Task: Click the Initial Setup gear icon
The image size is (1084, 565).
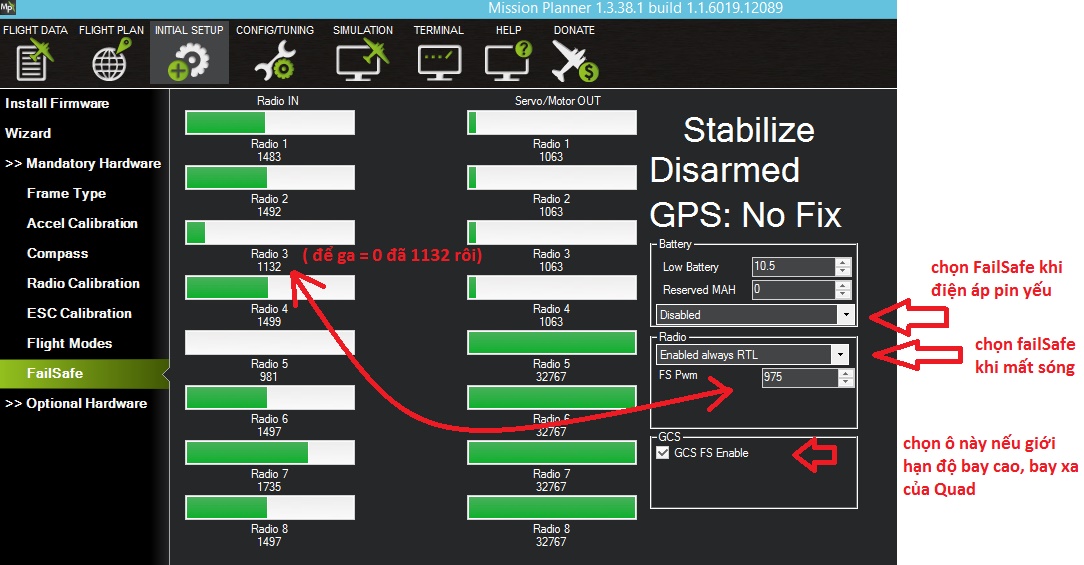Action: [x=188, y=61]
